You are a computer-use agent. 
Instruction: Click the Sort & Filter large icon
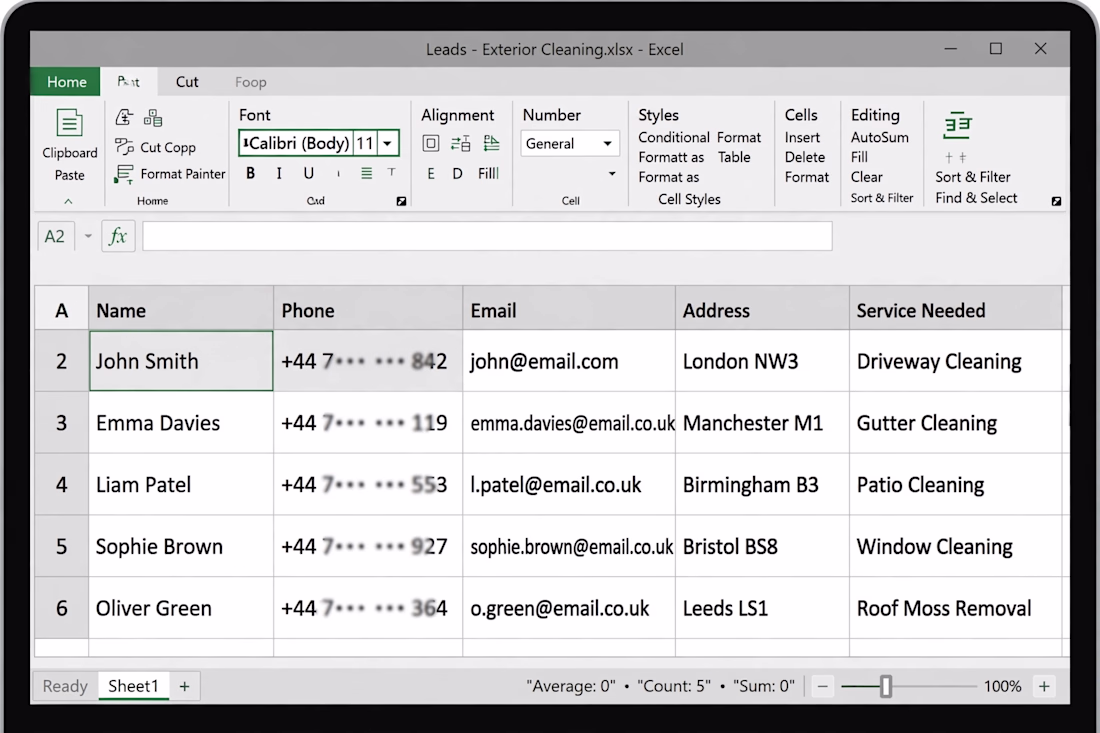pyautogui.click(x=957, y=126)
